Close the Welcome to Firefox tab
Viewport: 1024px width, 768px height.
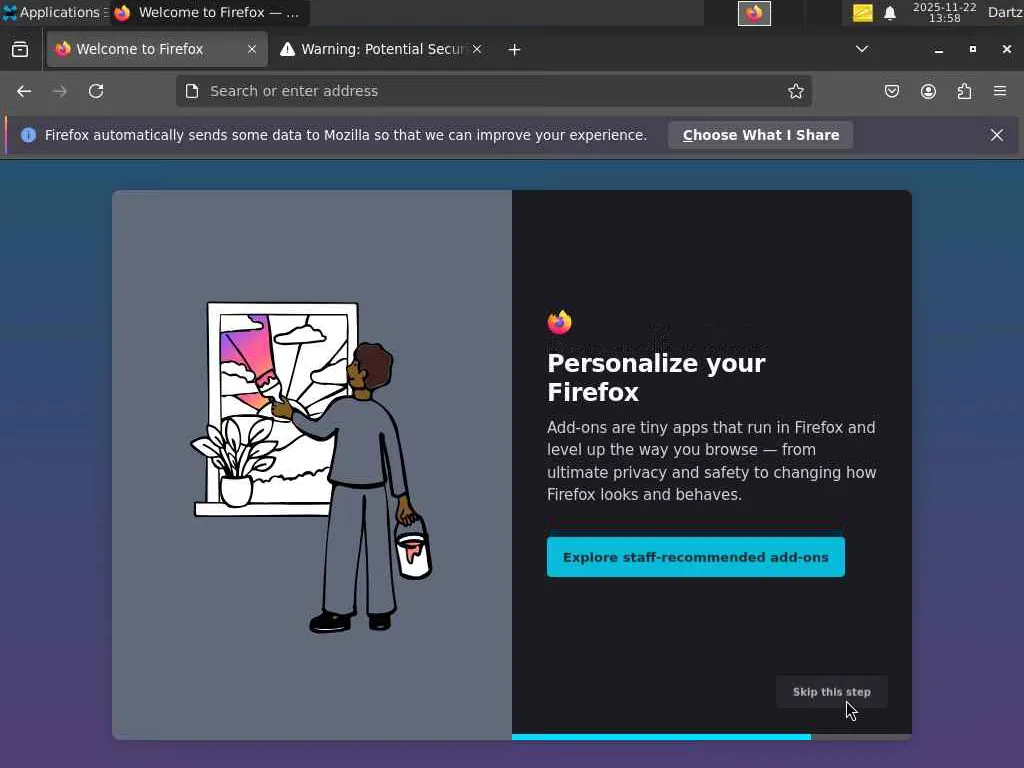tap(252, 50)
